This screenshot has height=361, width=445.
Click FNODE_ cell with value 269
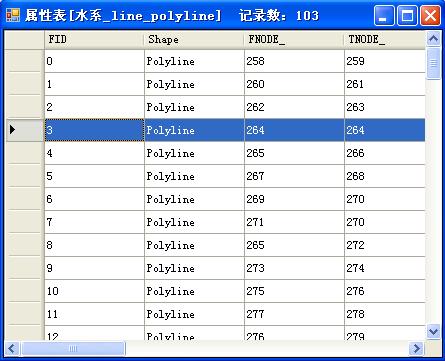(294, 199)
